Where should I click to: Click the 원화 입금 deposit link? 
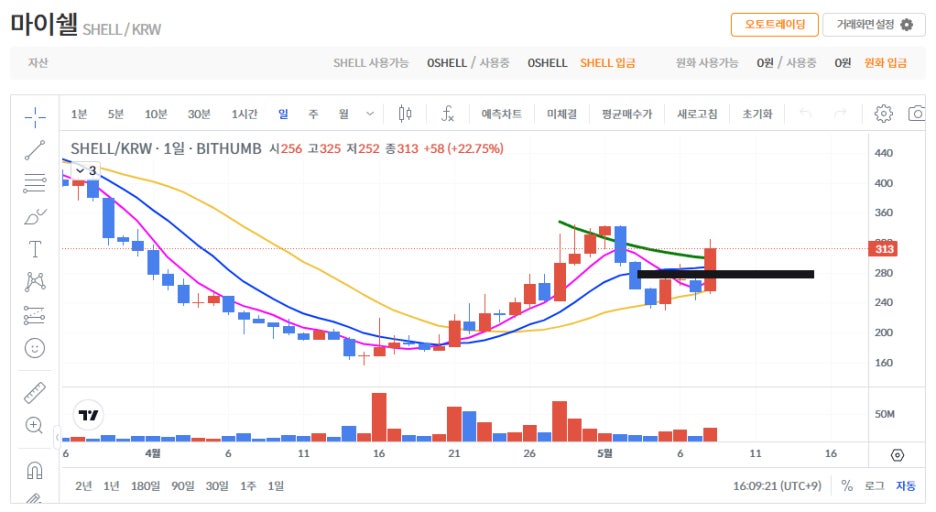[885, 63]
